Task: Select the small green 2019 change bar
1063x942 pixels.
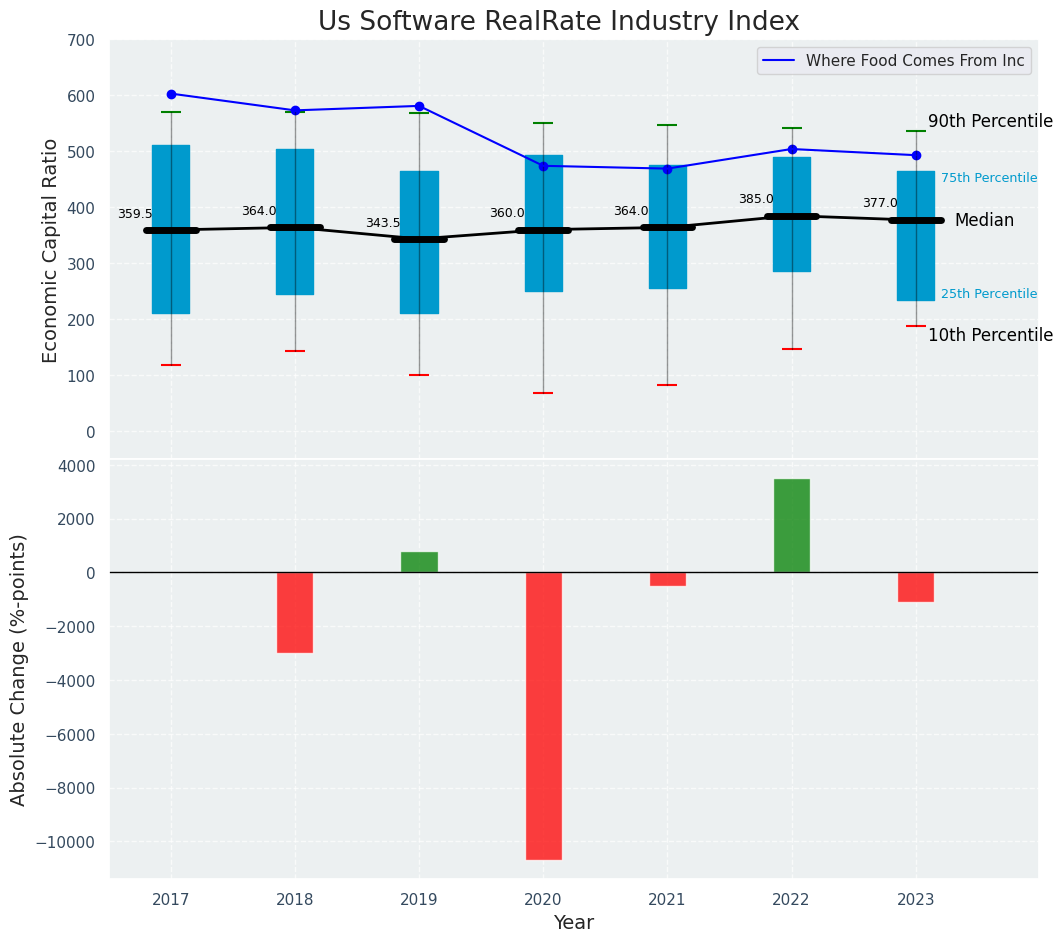Action: [x=419, y=562]
